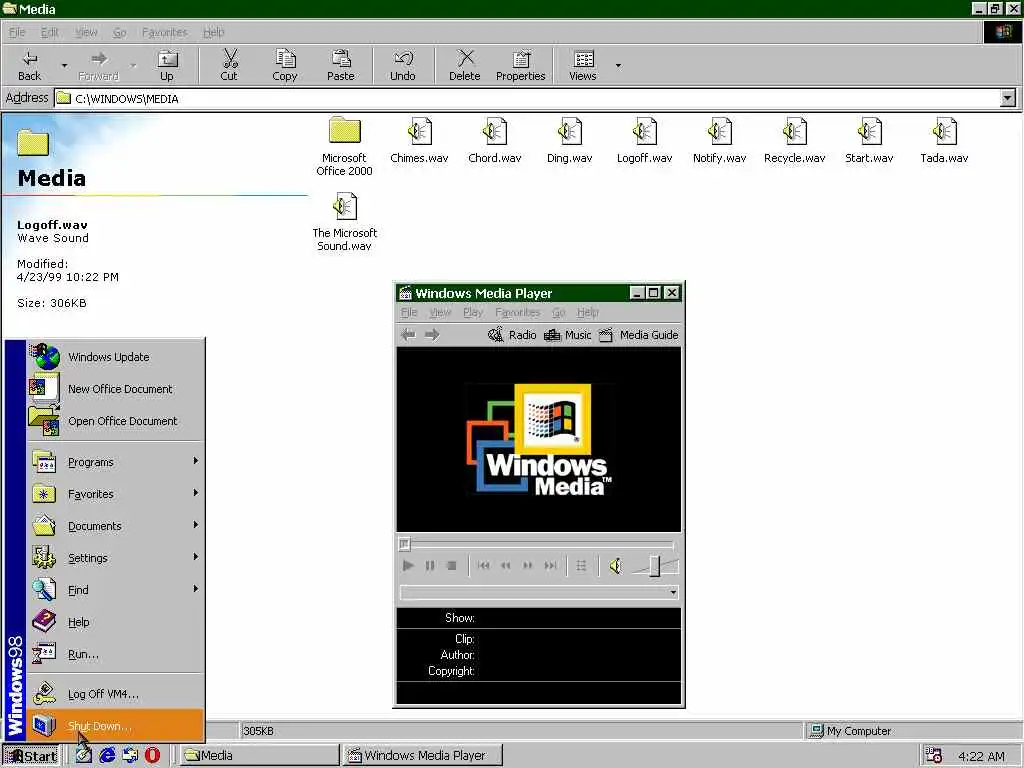1024x768 pixels.
Task: Click the Play button in Media Player
Action: pos(408,566)
